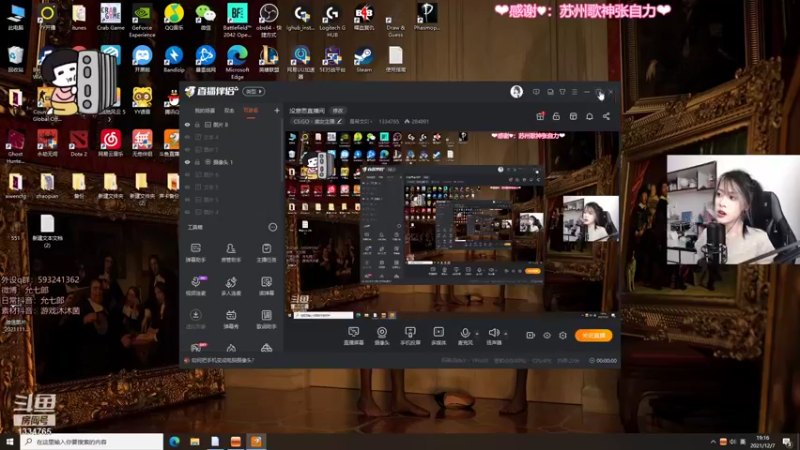Click the Windows taskbar search box
This screenshot has width=800, height=450.
92,442
